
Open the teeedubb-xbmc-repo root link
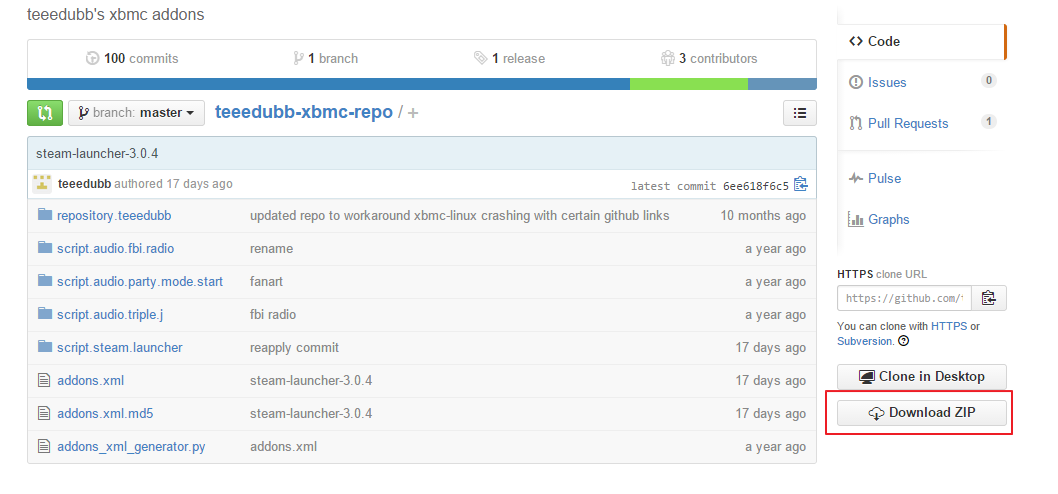[304, 112]
